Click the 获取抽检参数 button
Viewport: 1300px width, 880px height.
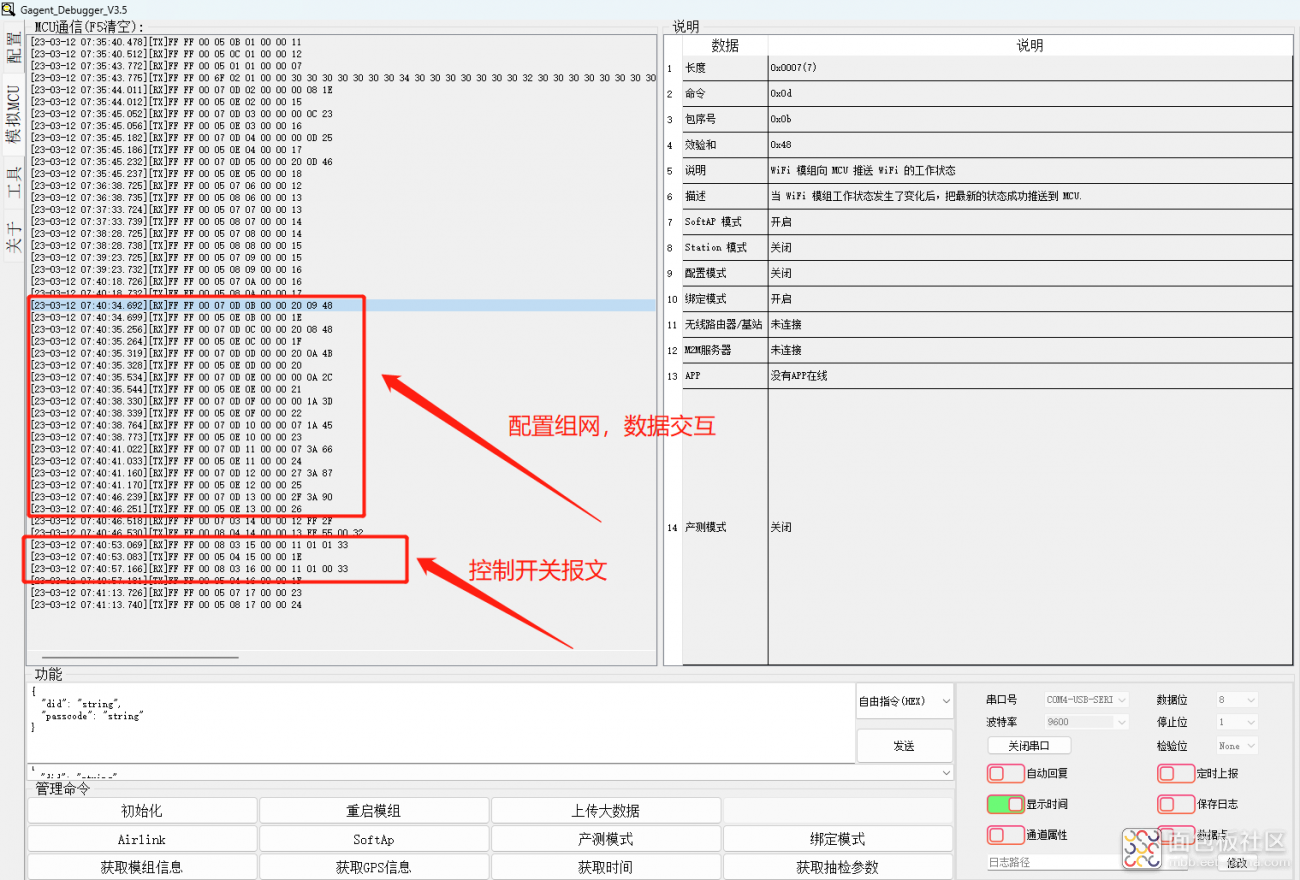(838, 867)
